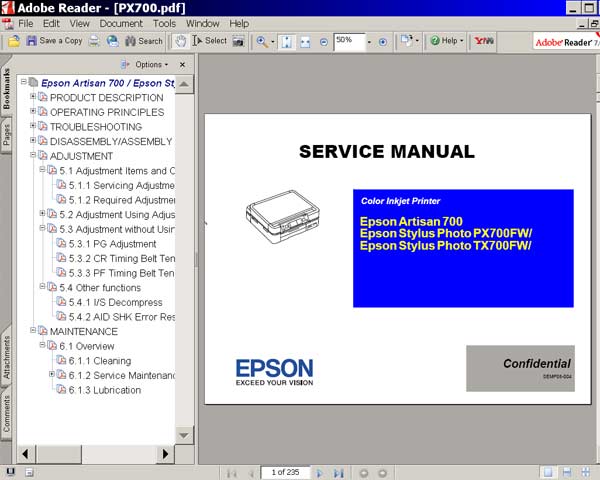Click the Open file folder icon
The width and height of the screenshot is (600, 480).
(x=14, y=41)
